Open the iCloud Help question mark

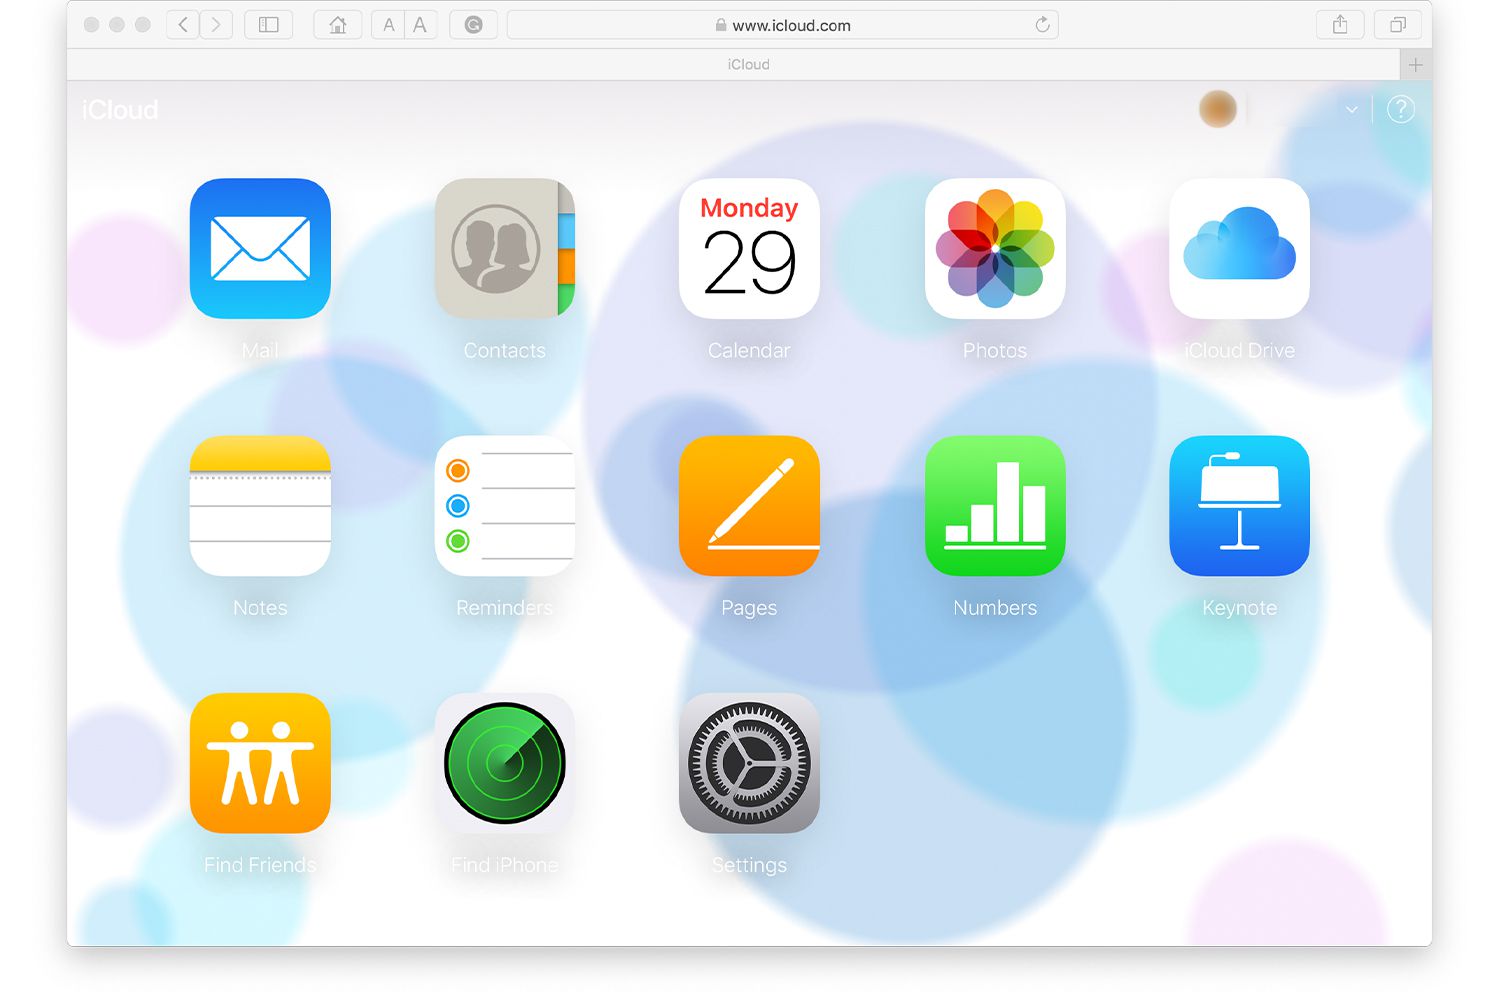coord(1401,109)
